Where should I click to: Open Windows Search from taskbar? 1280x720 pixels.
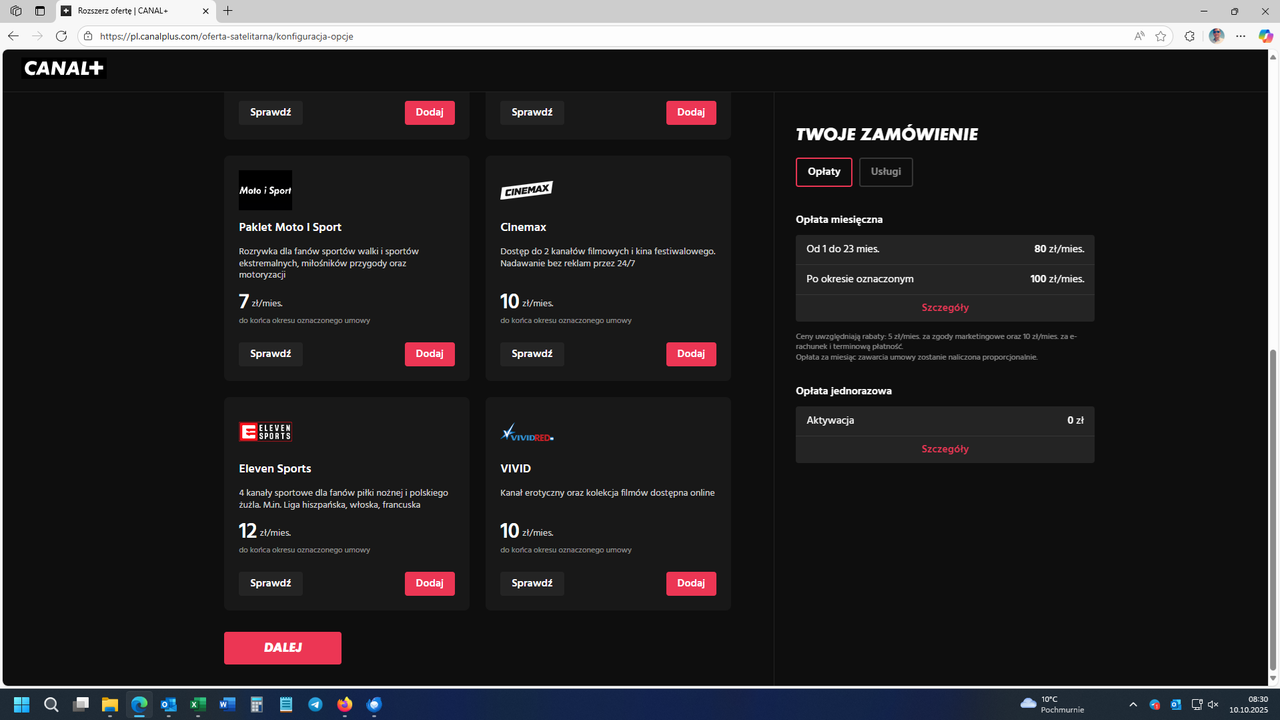pyautogui.click(x=51, y=704)
